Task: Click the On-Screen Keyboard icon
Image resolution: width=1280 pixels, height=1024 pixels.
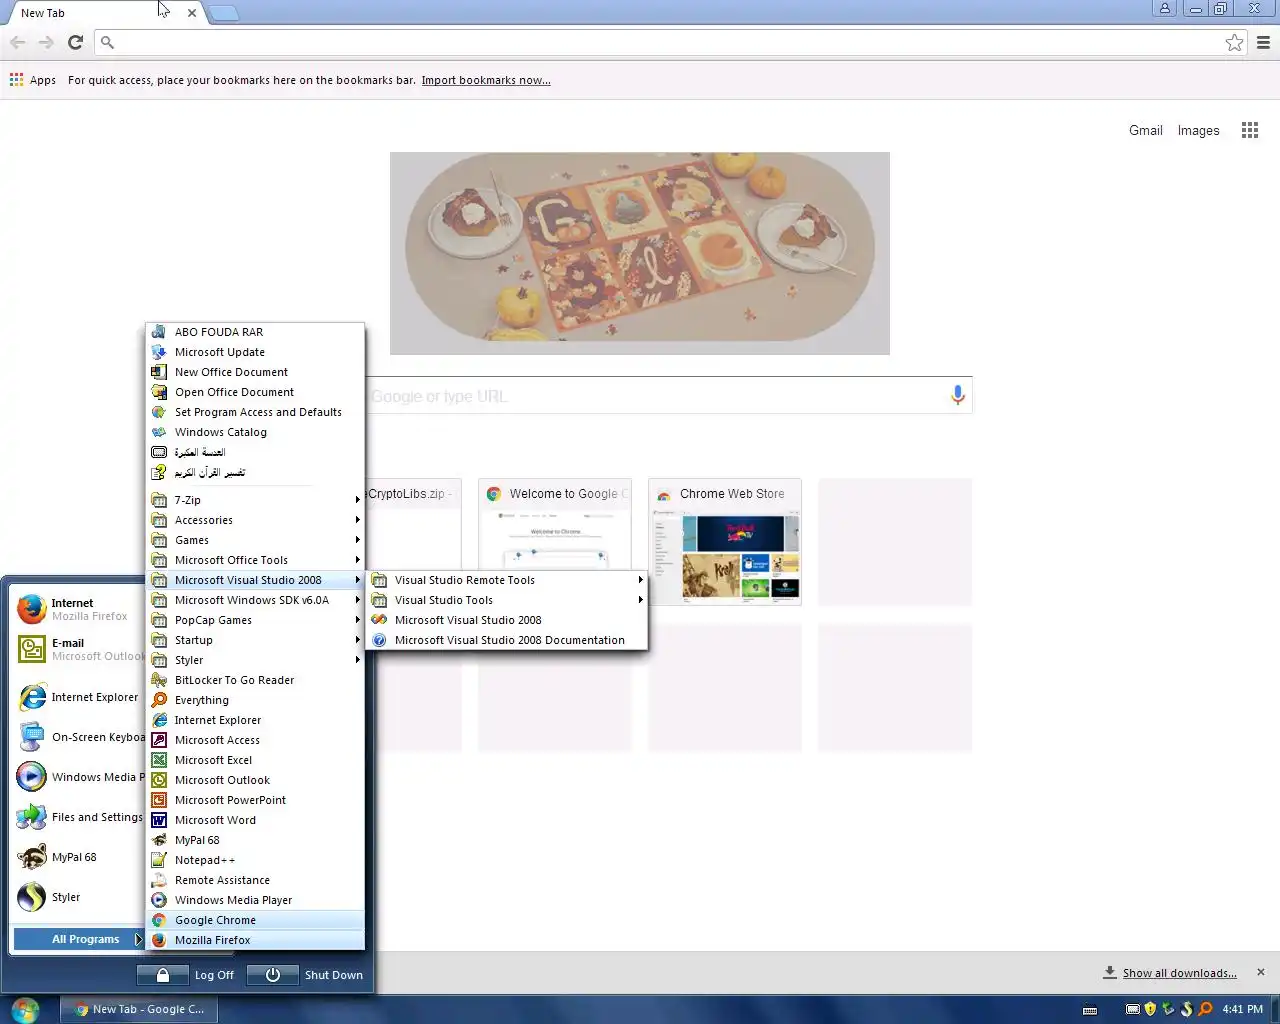Action: point(32,737)
